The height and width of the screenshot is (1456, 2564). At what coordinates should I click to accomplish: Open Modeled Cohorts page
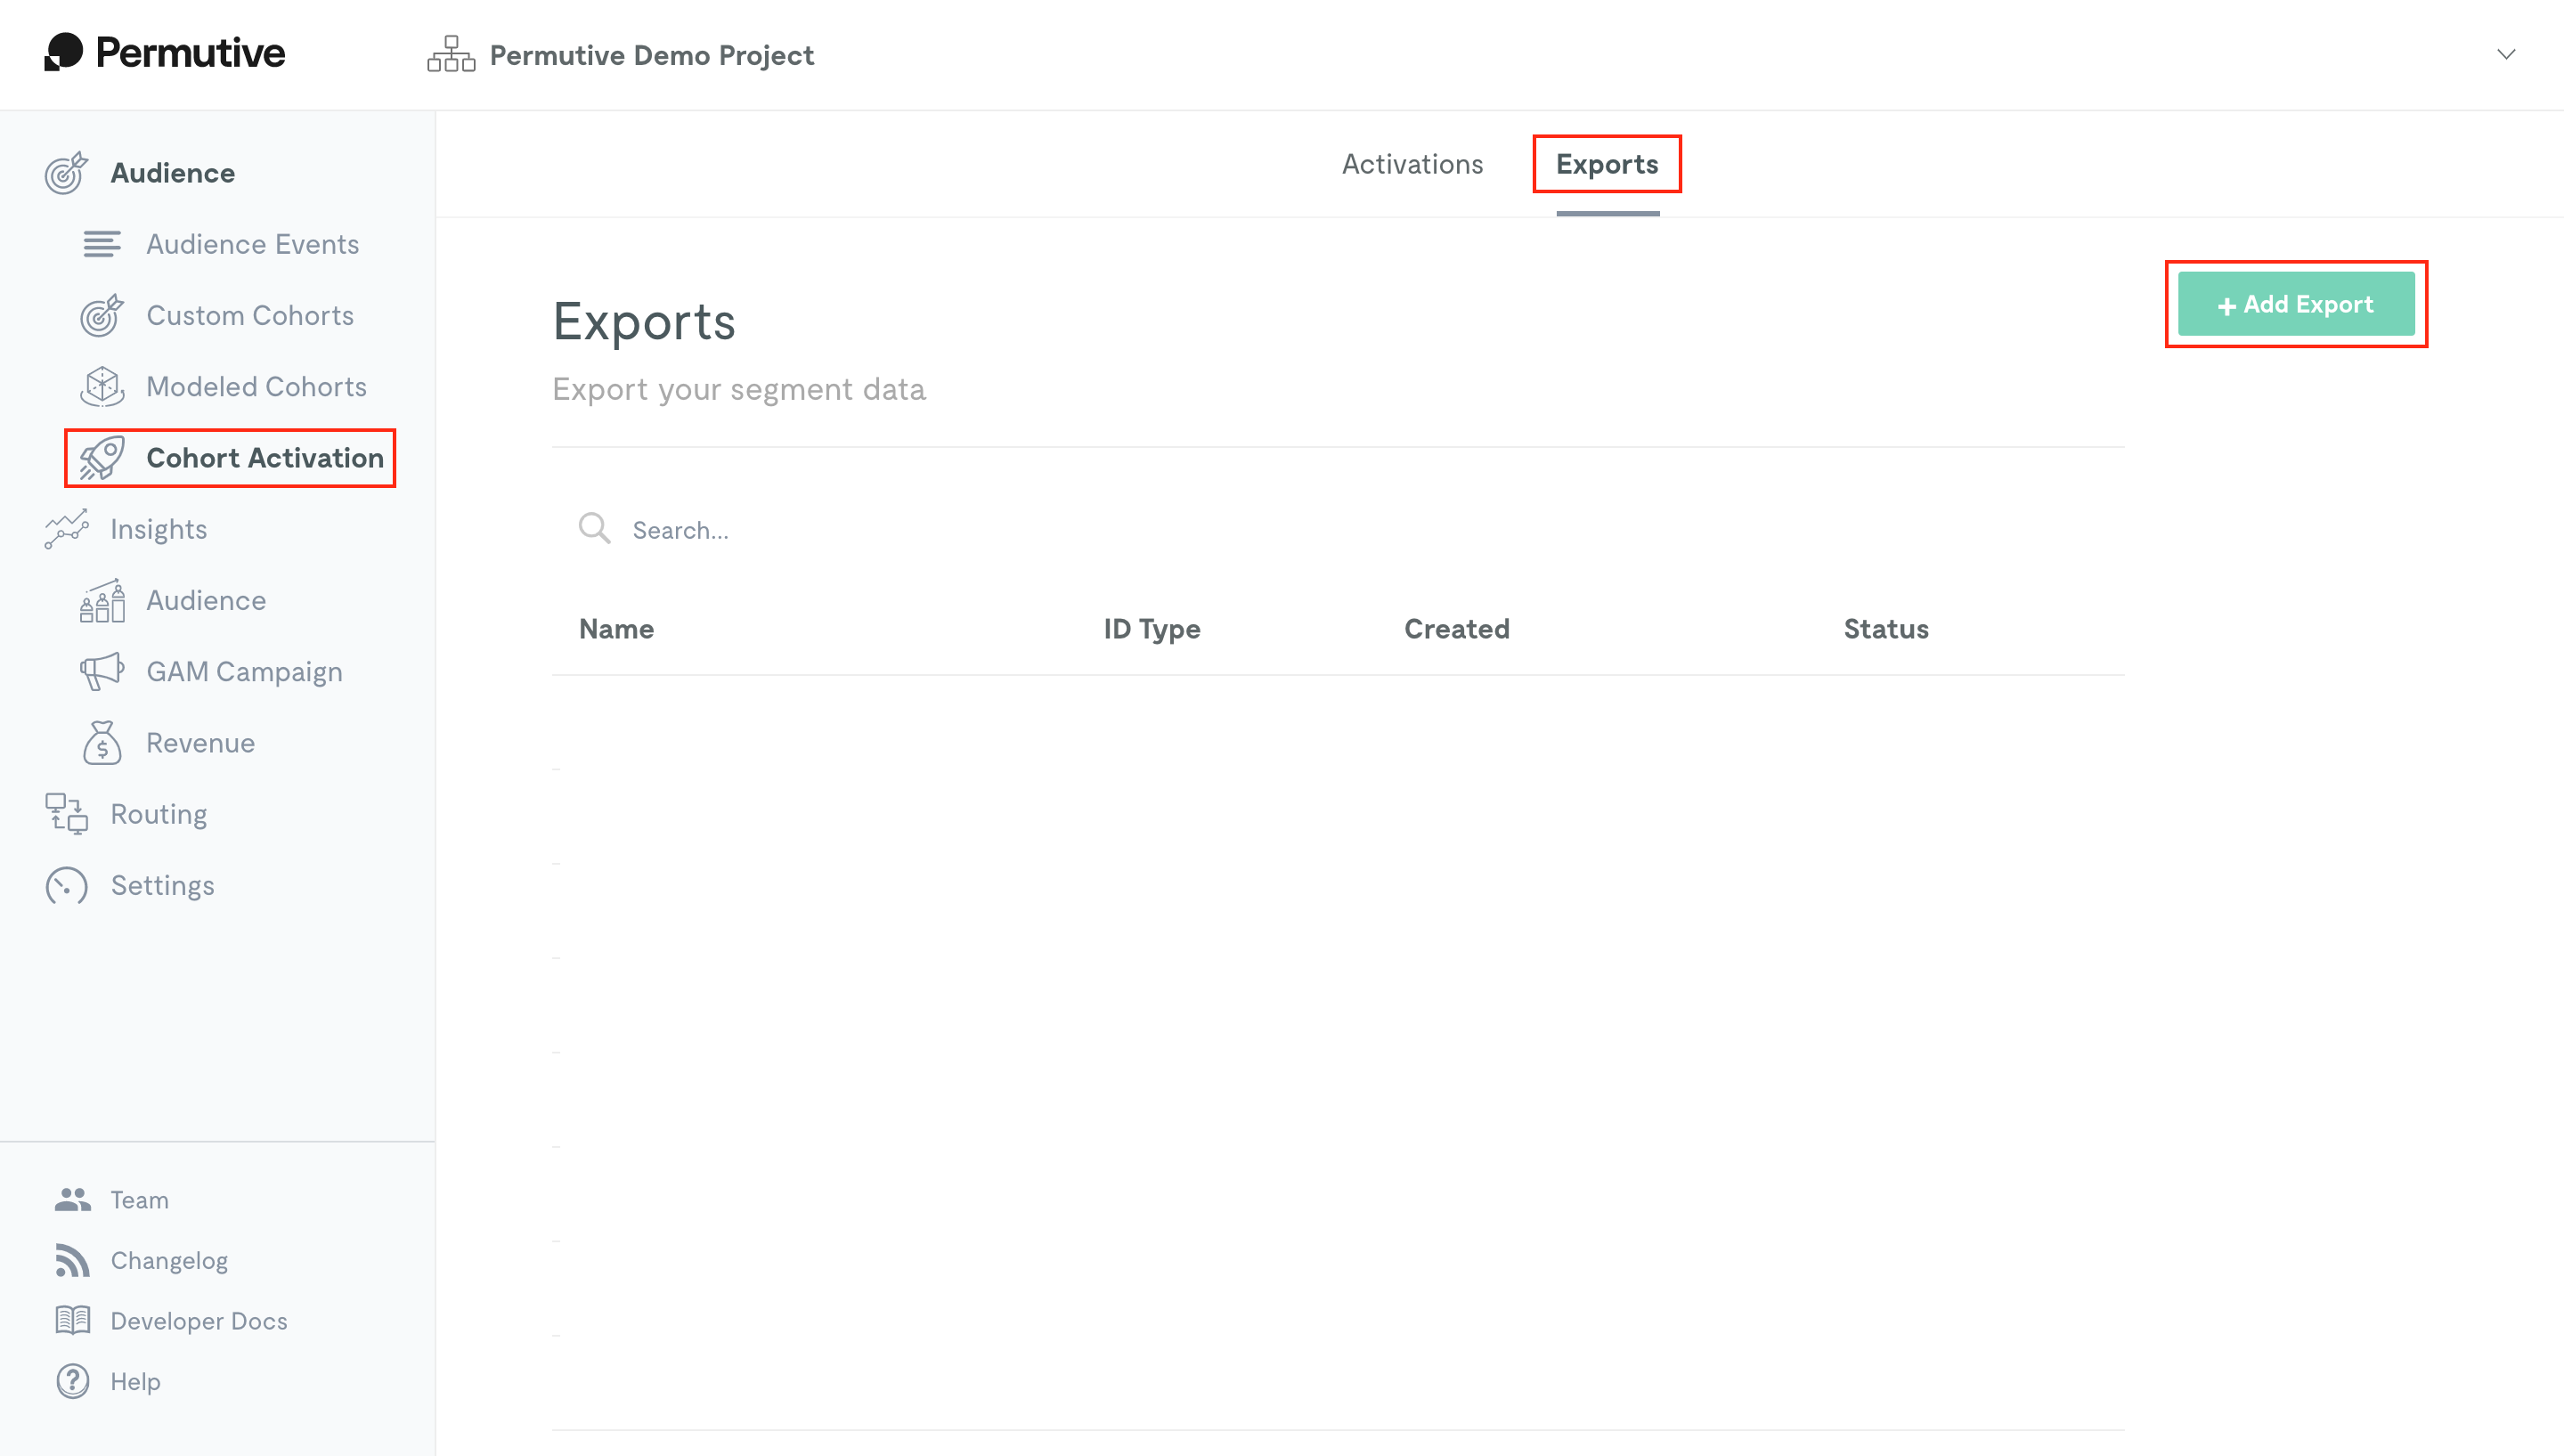tap(257, 386)
